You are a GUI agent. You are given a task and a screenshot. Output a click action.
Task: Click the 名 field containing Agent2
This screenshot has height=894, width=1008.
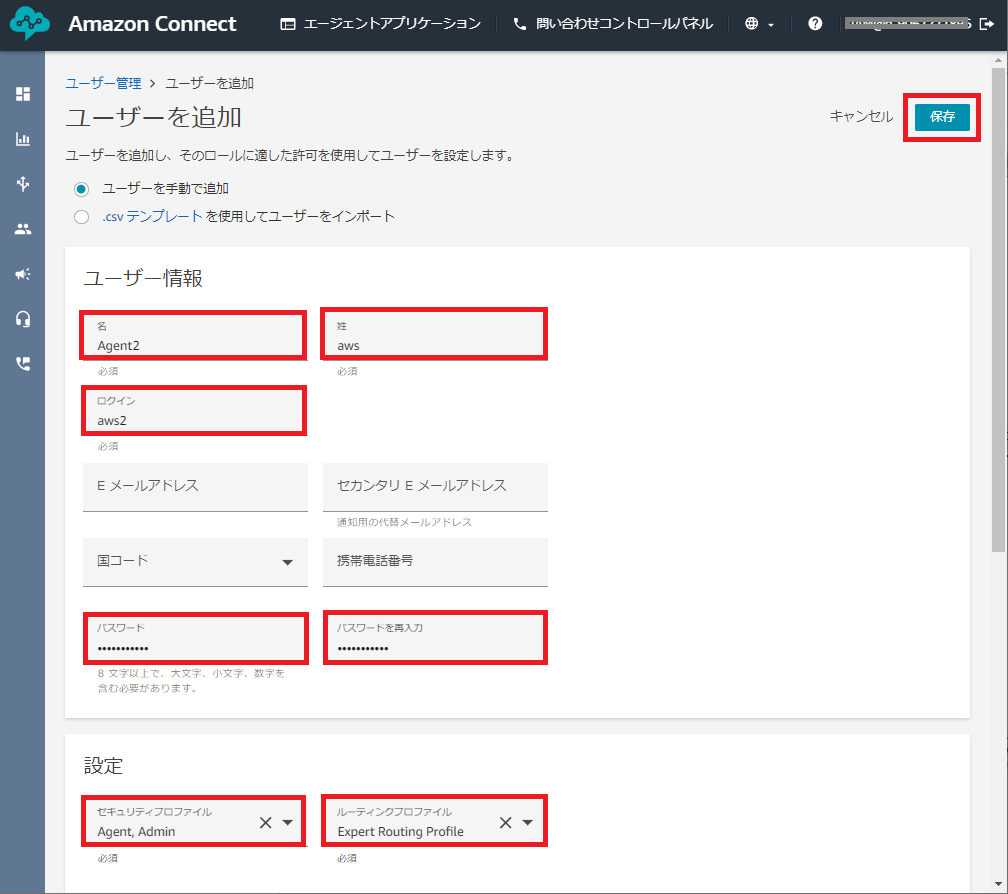click(x=194, y=335)
